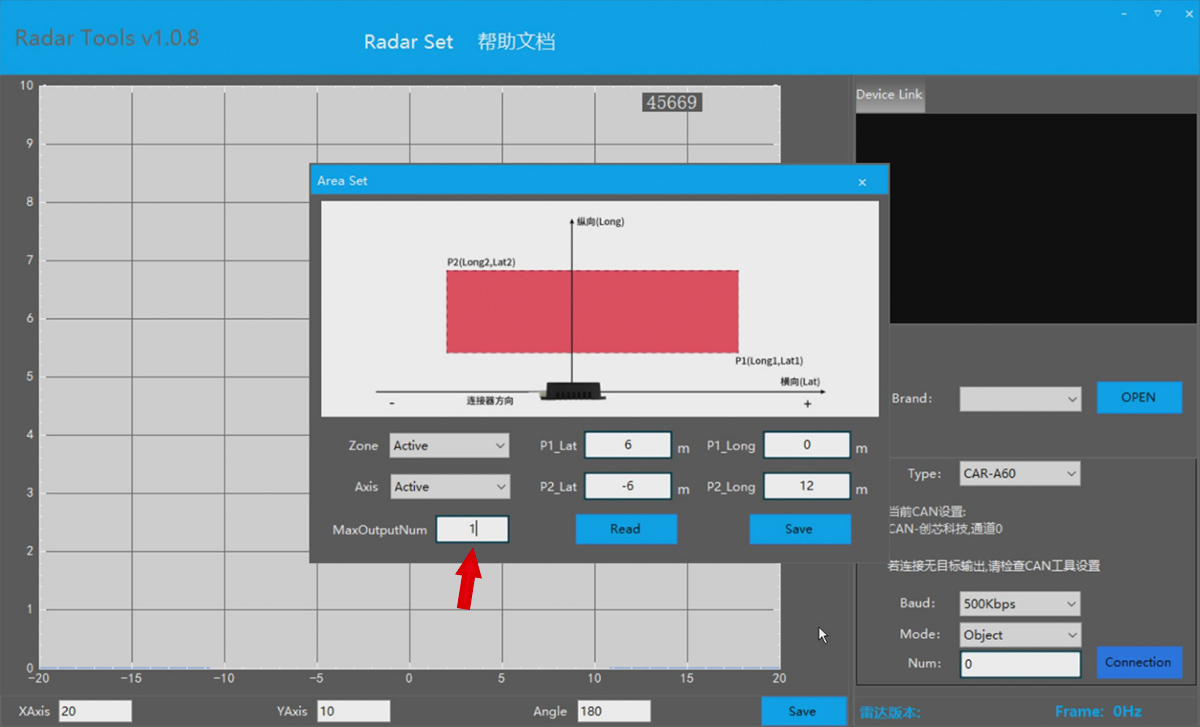Focus the MaxOutputNum text box

click(x=472, y=529)
